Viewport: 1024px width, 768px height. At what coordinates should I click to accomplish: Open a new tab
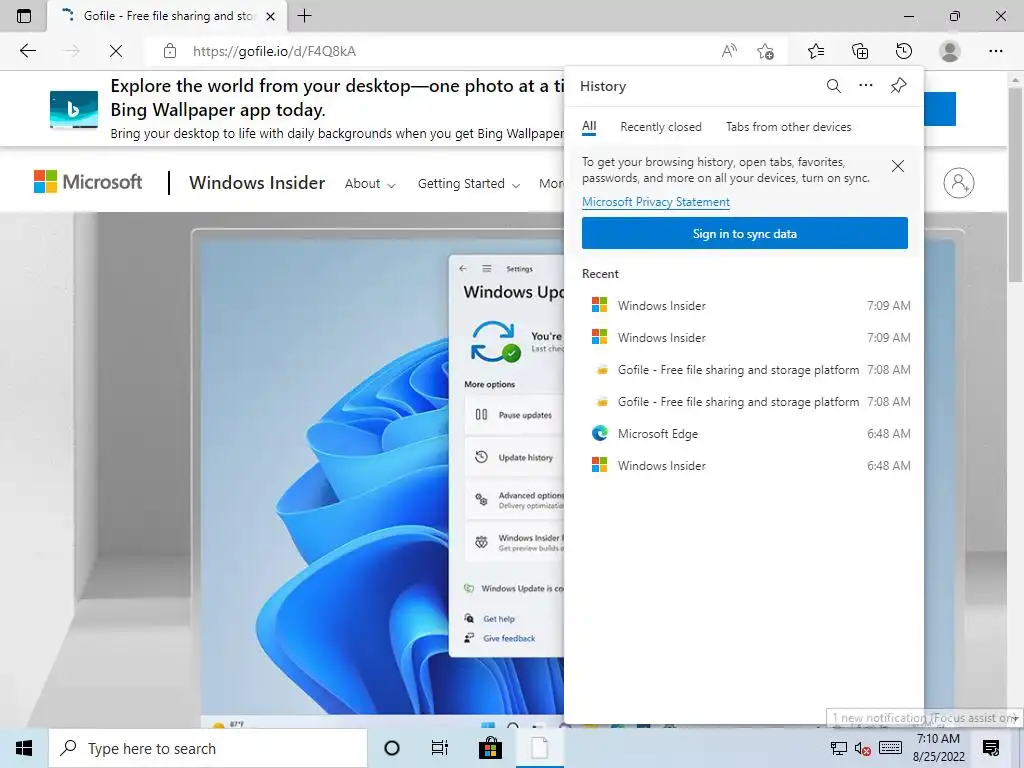pos(304,16)
